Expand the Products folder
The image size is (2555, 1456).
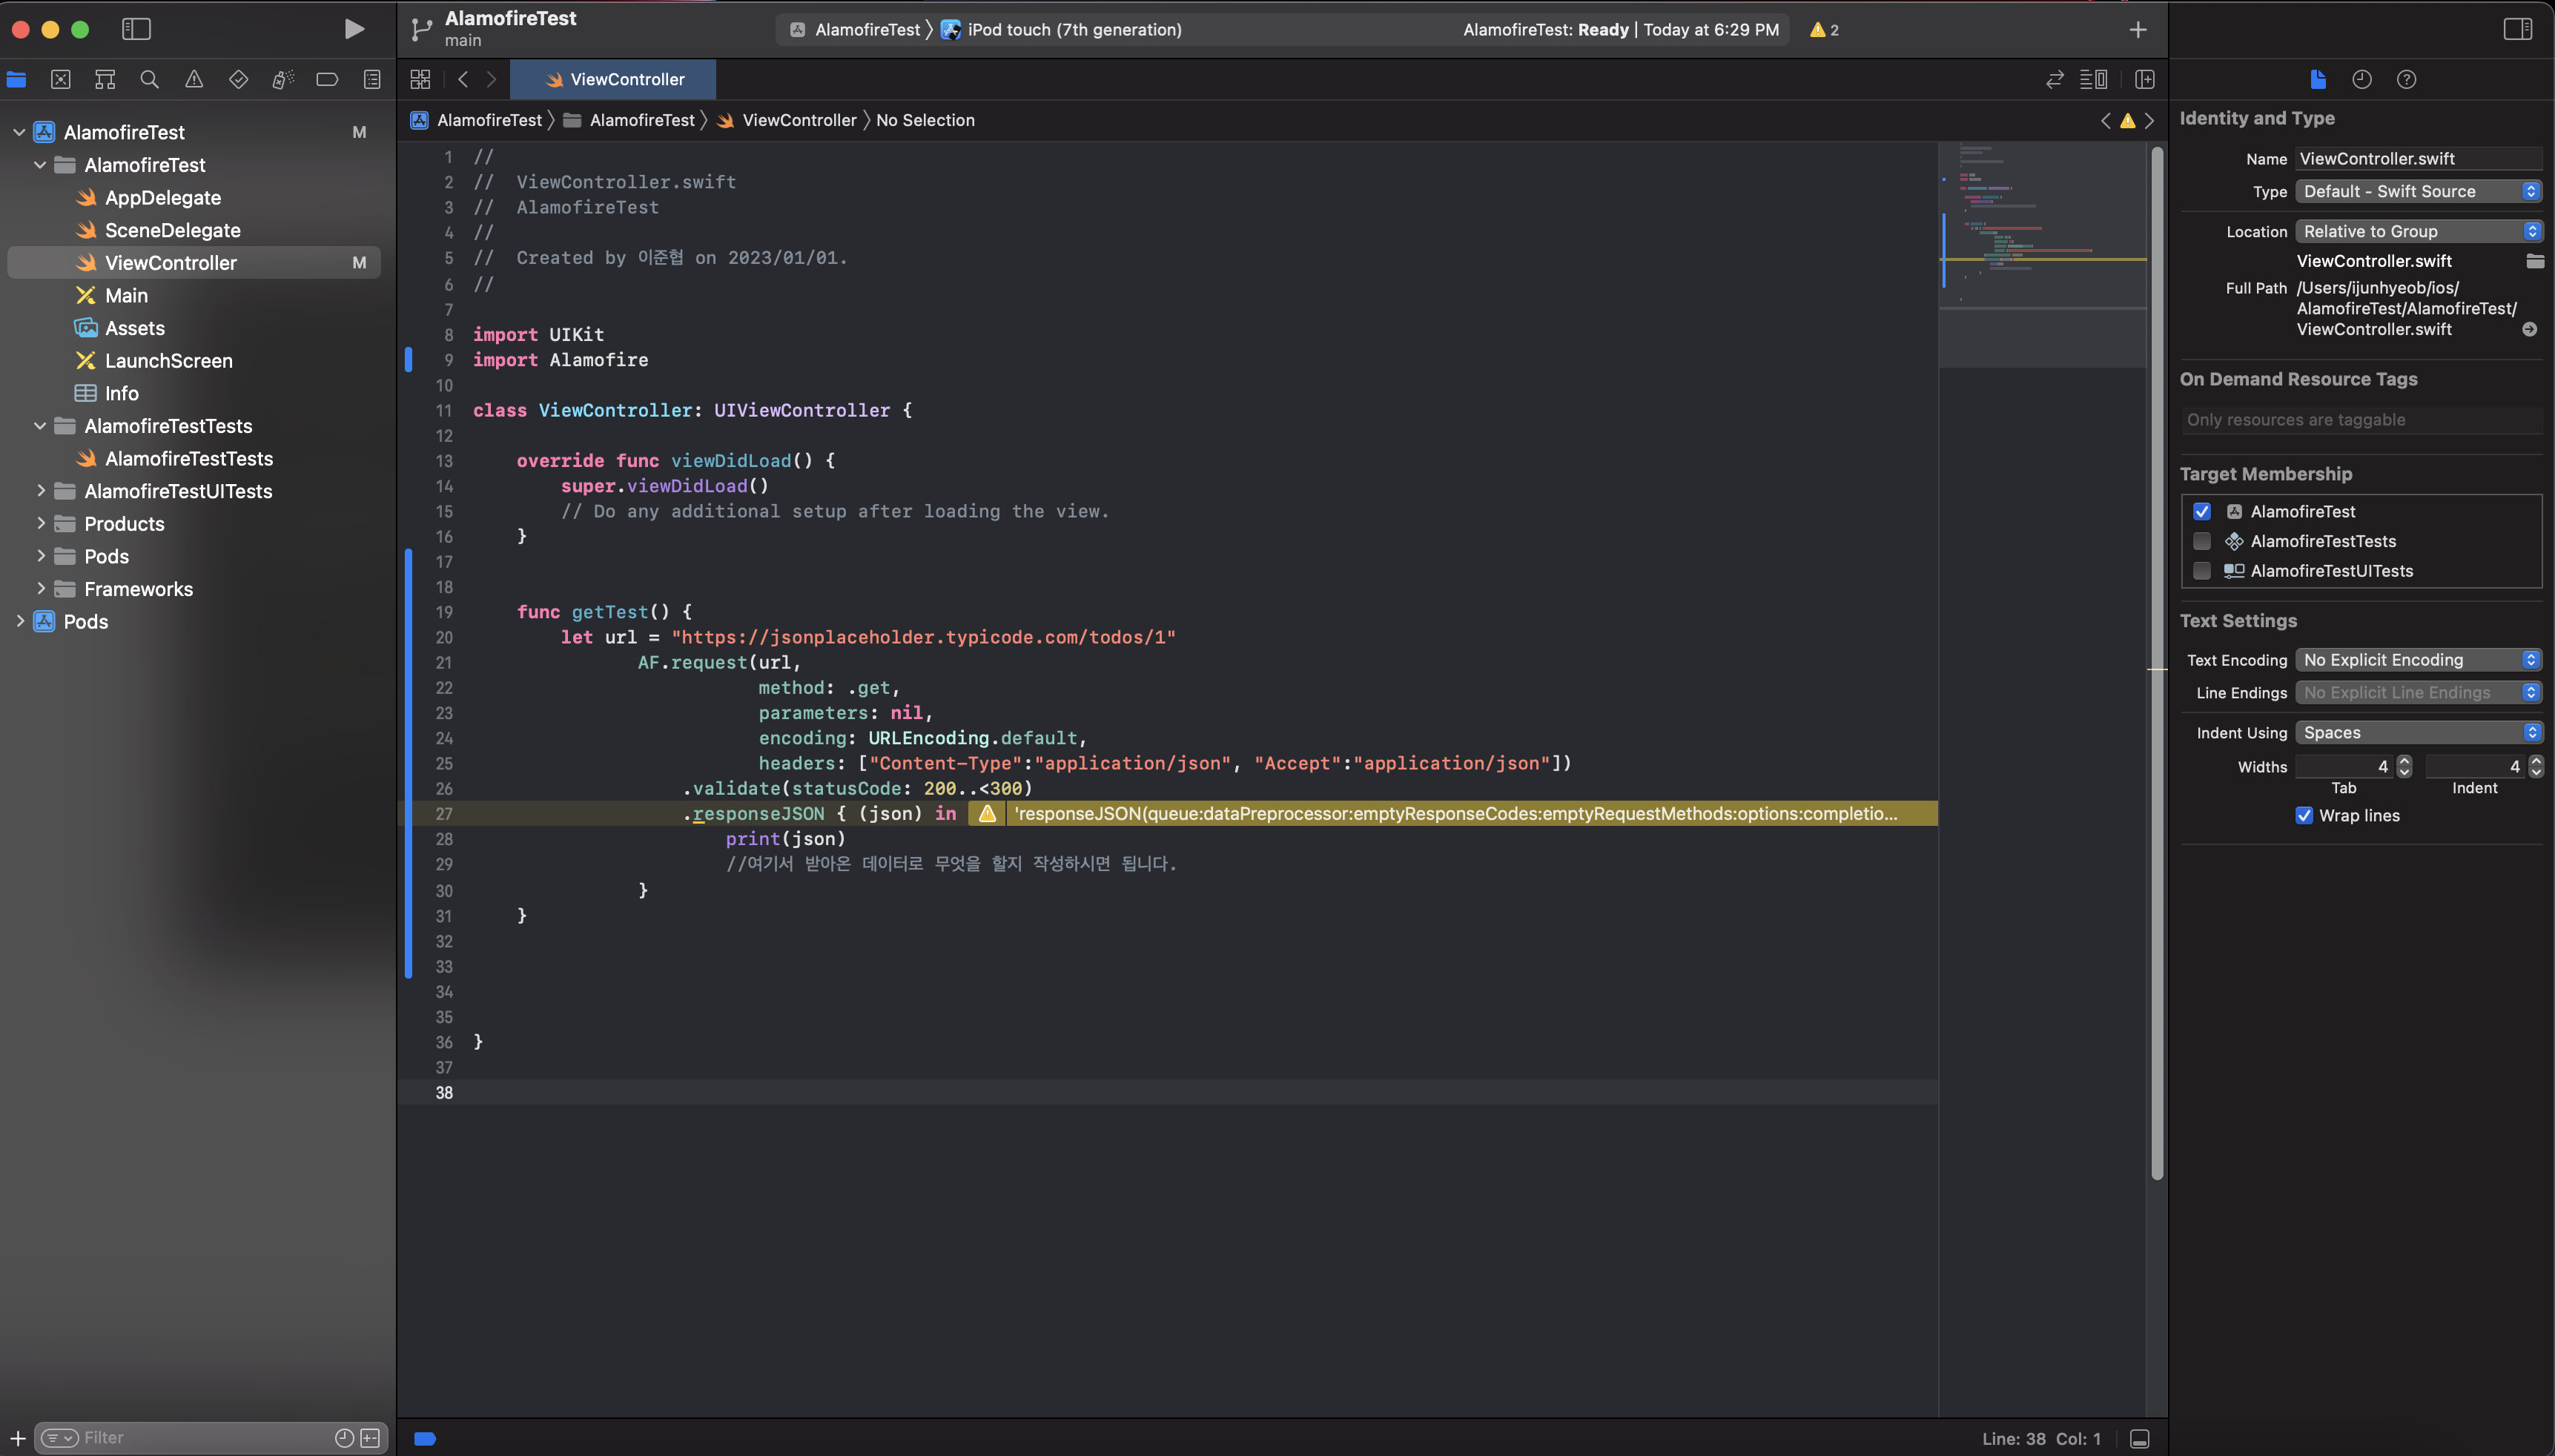pyautogui.click(x=41, y=523)
